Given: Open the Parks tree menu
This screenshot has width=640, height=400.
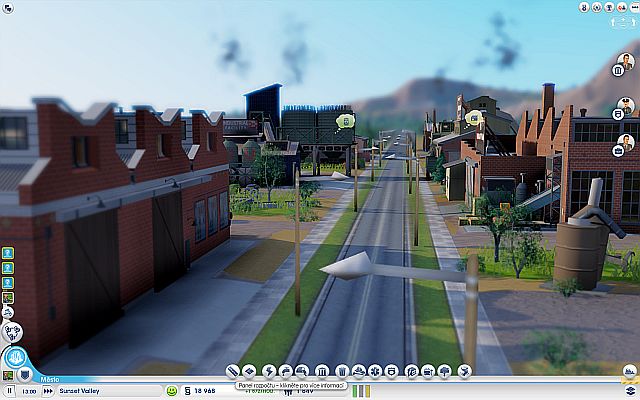Looking at the screenshot, I should click(x=444, y=371).
